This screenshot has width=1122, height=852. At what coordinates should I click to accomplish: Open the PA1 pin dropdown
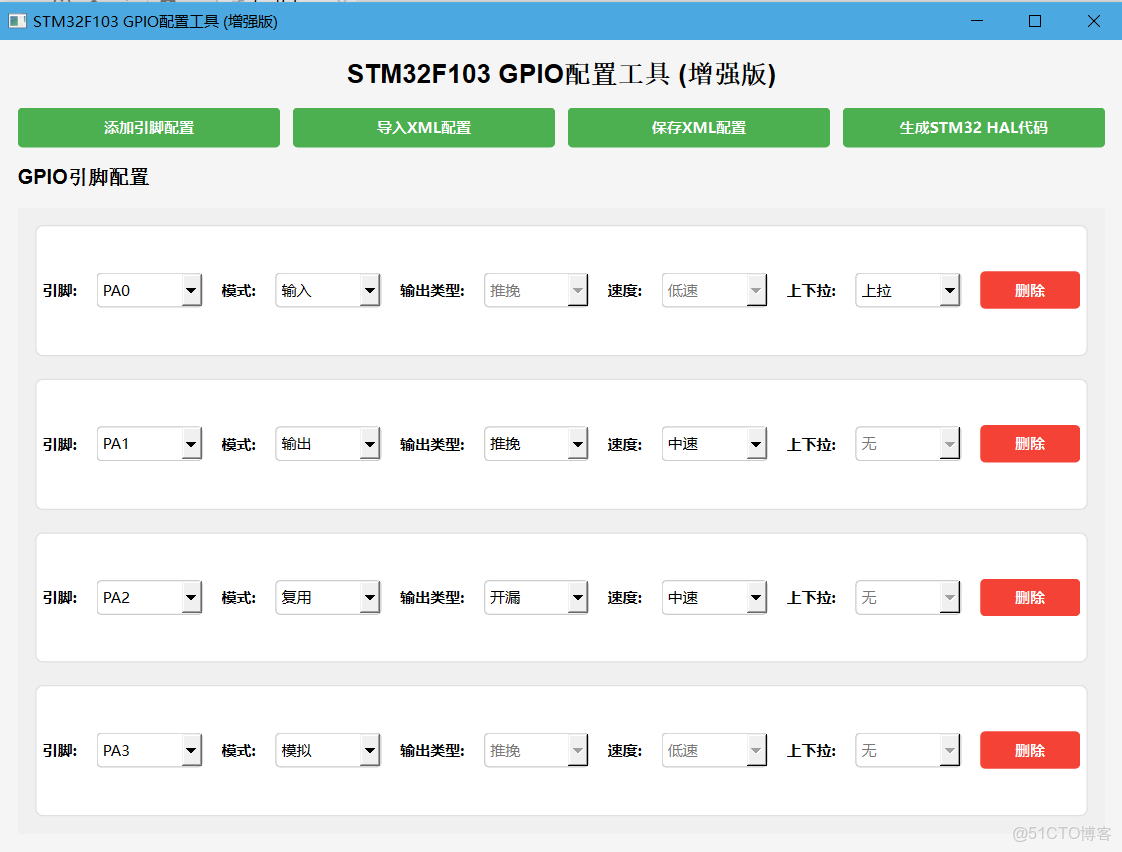(150, 444)
